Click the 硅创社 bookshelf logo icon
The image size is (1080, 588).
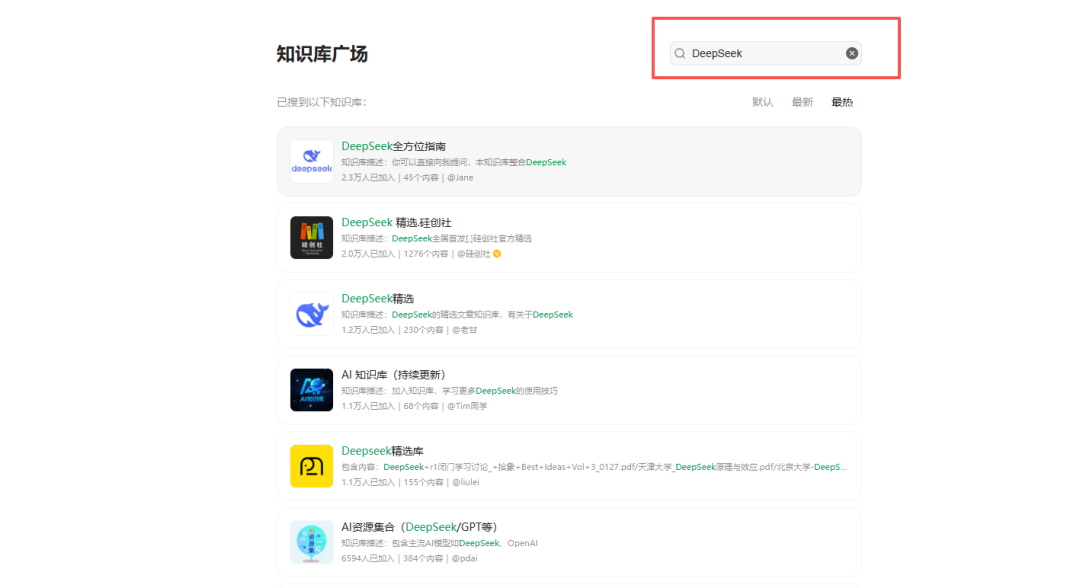(311, 238)
